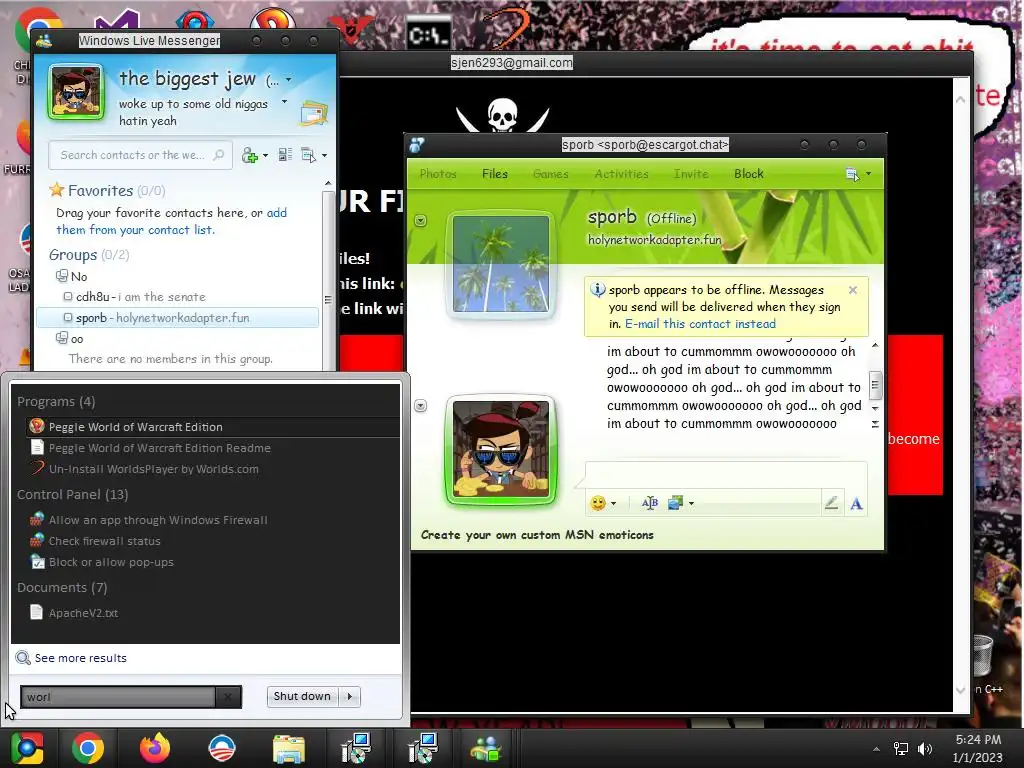Expand the chat window menu arrow
Screen dimensions: 1024x768
[x=868, y=174]
